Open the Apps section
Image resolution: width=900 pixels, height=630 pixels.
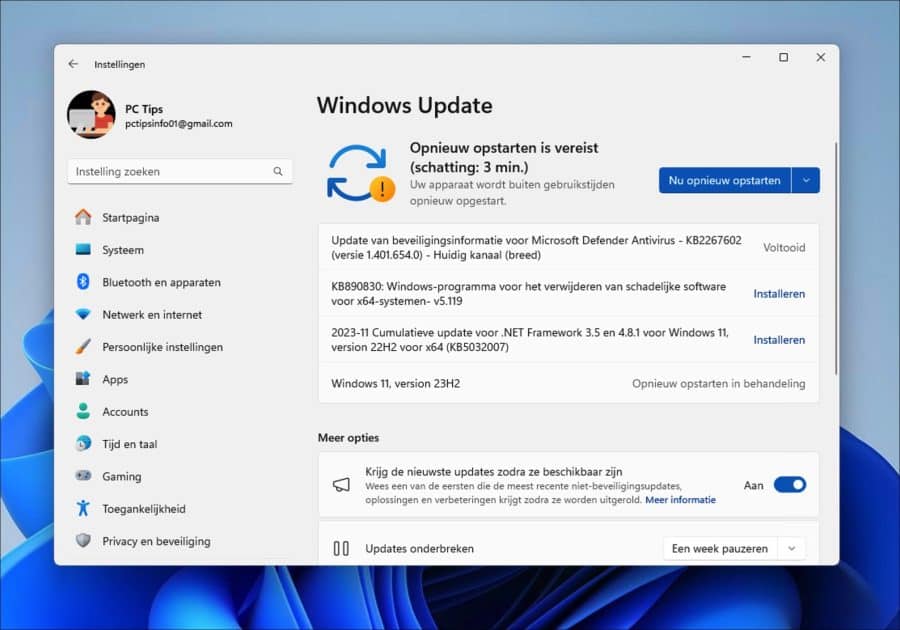click(x=114, y=379)
